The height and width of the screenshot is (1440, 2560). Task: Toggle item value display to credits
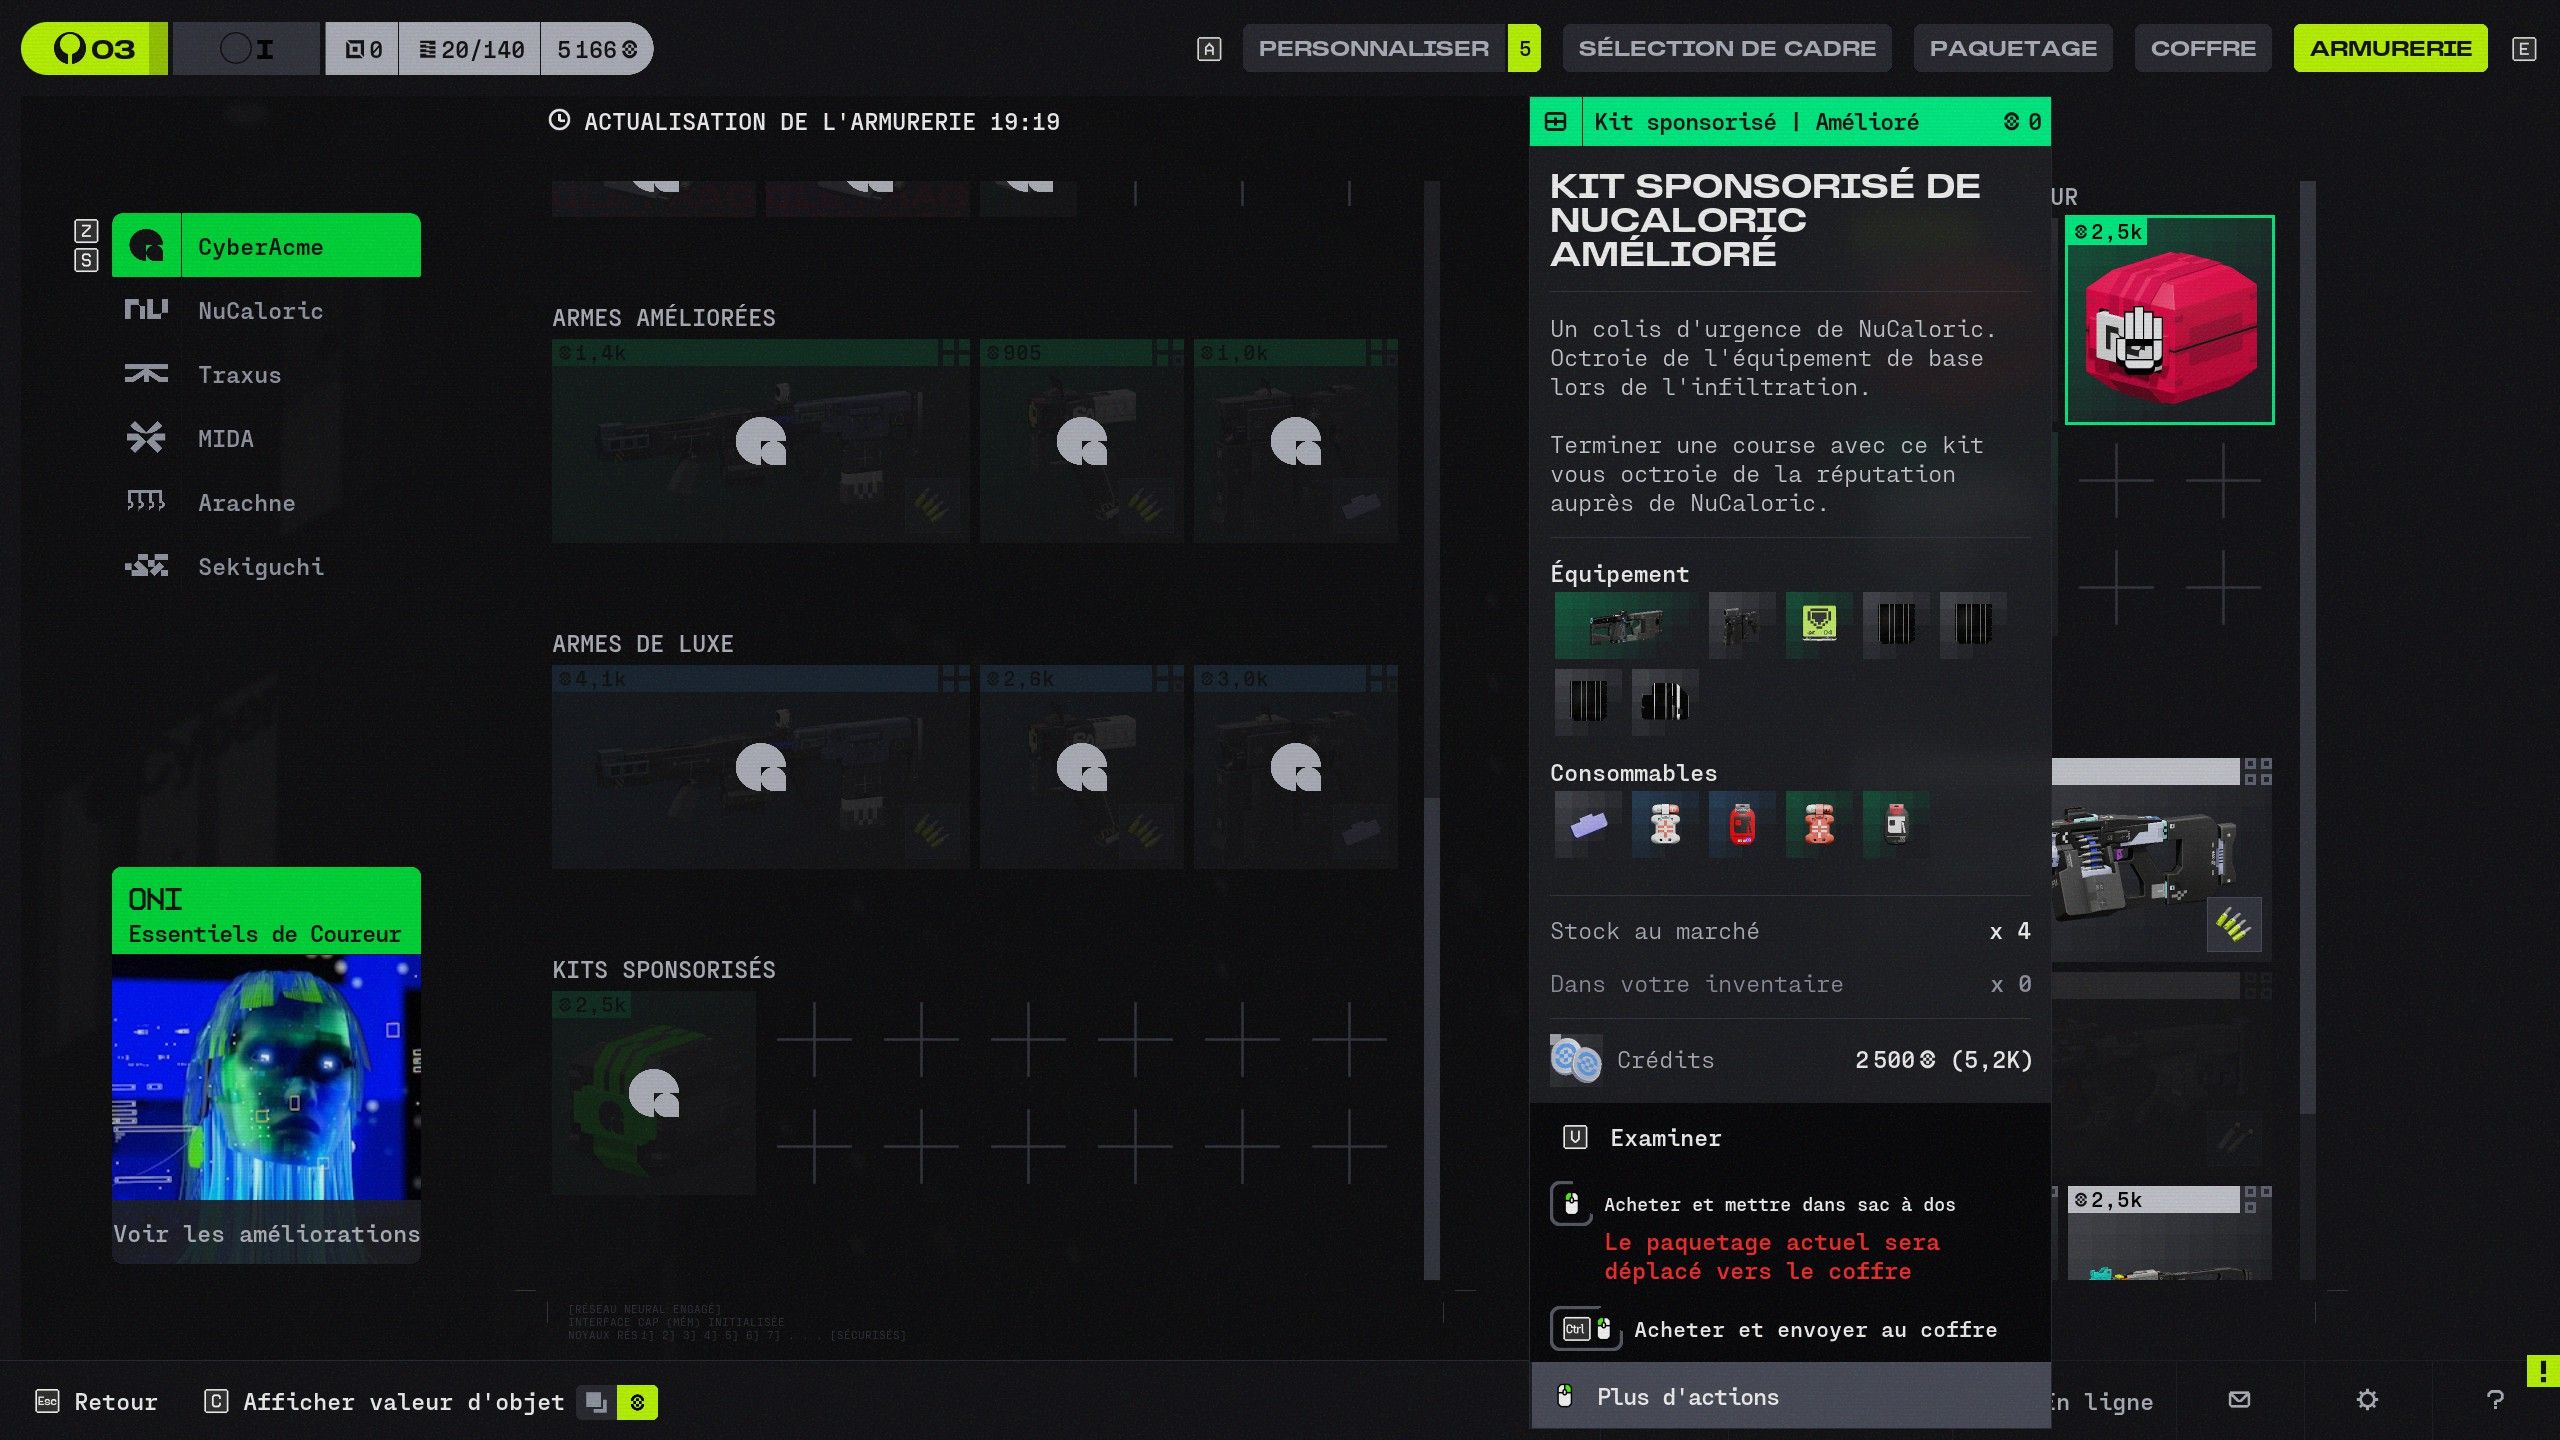point(637,1402)
